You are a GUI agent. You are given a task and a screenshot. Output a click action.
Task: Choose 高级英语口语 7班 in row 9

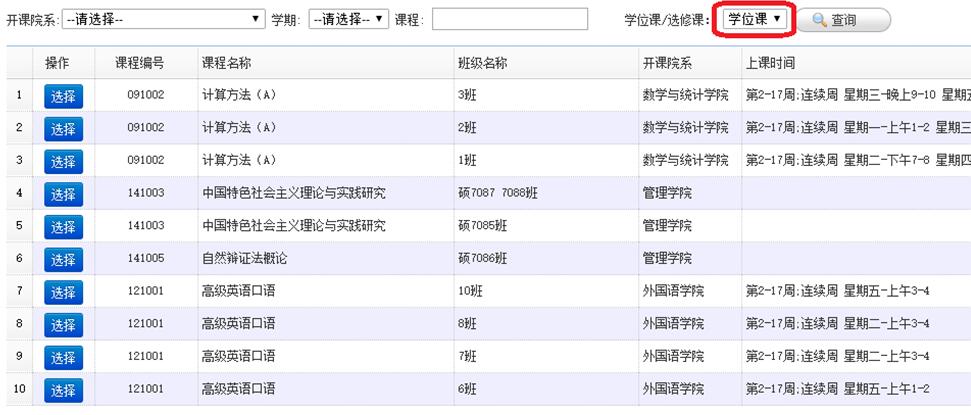(63, 358)
